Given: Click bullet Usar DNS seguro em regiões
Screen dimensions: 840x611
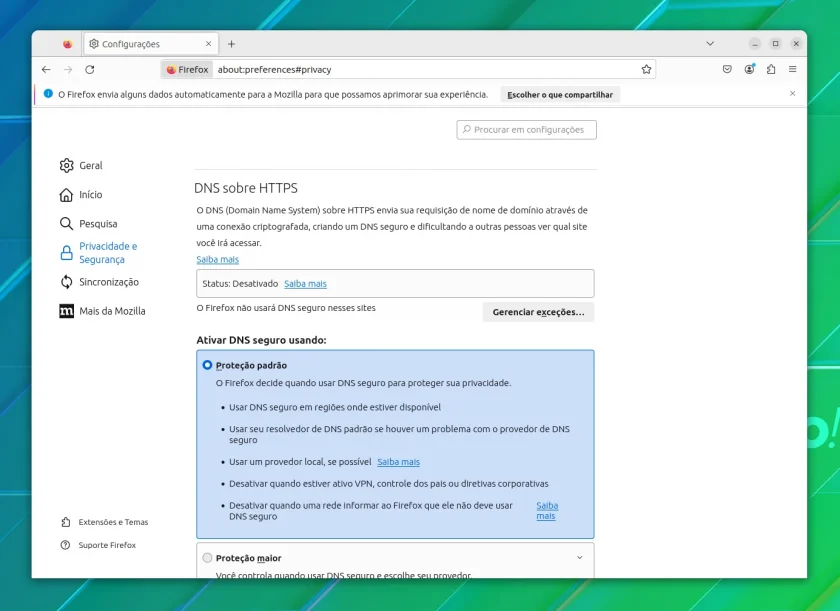Looking at the screenshot, I should tap(335, 408).
